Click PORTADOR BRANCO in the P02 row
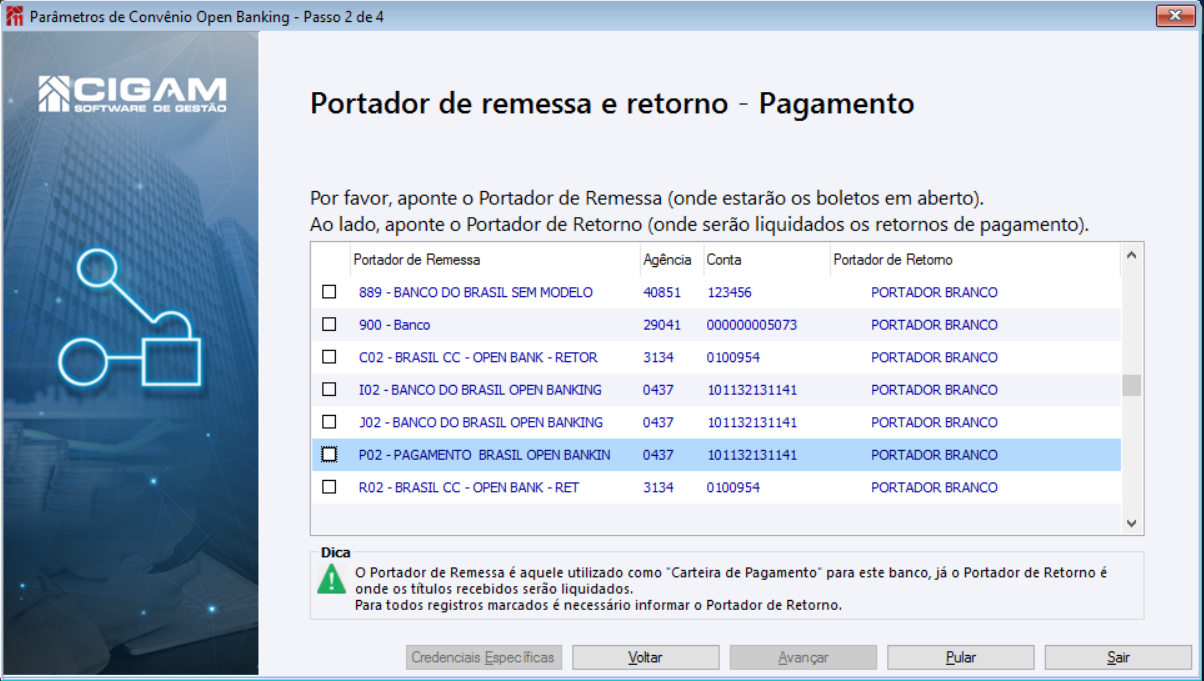 coord(934,455)
